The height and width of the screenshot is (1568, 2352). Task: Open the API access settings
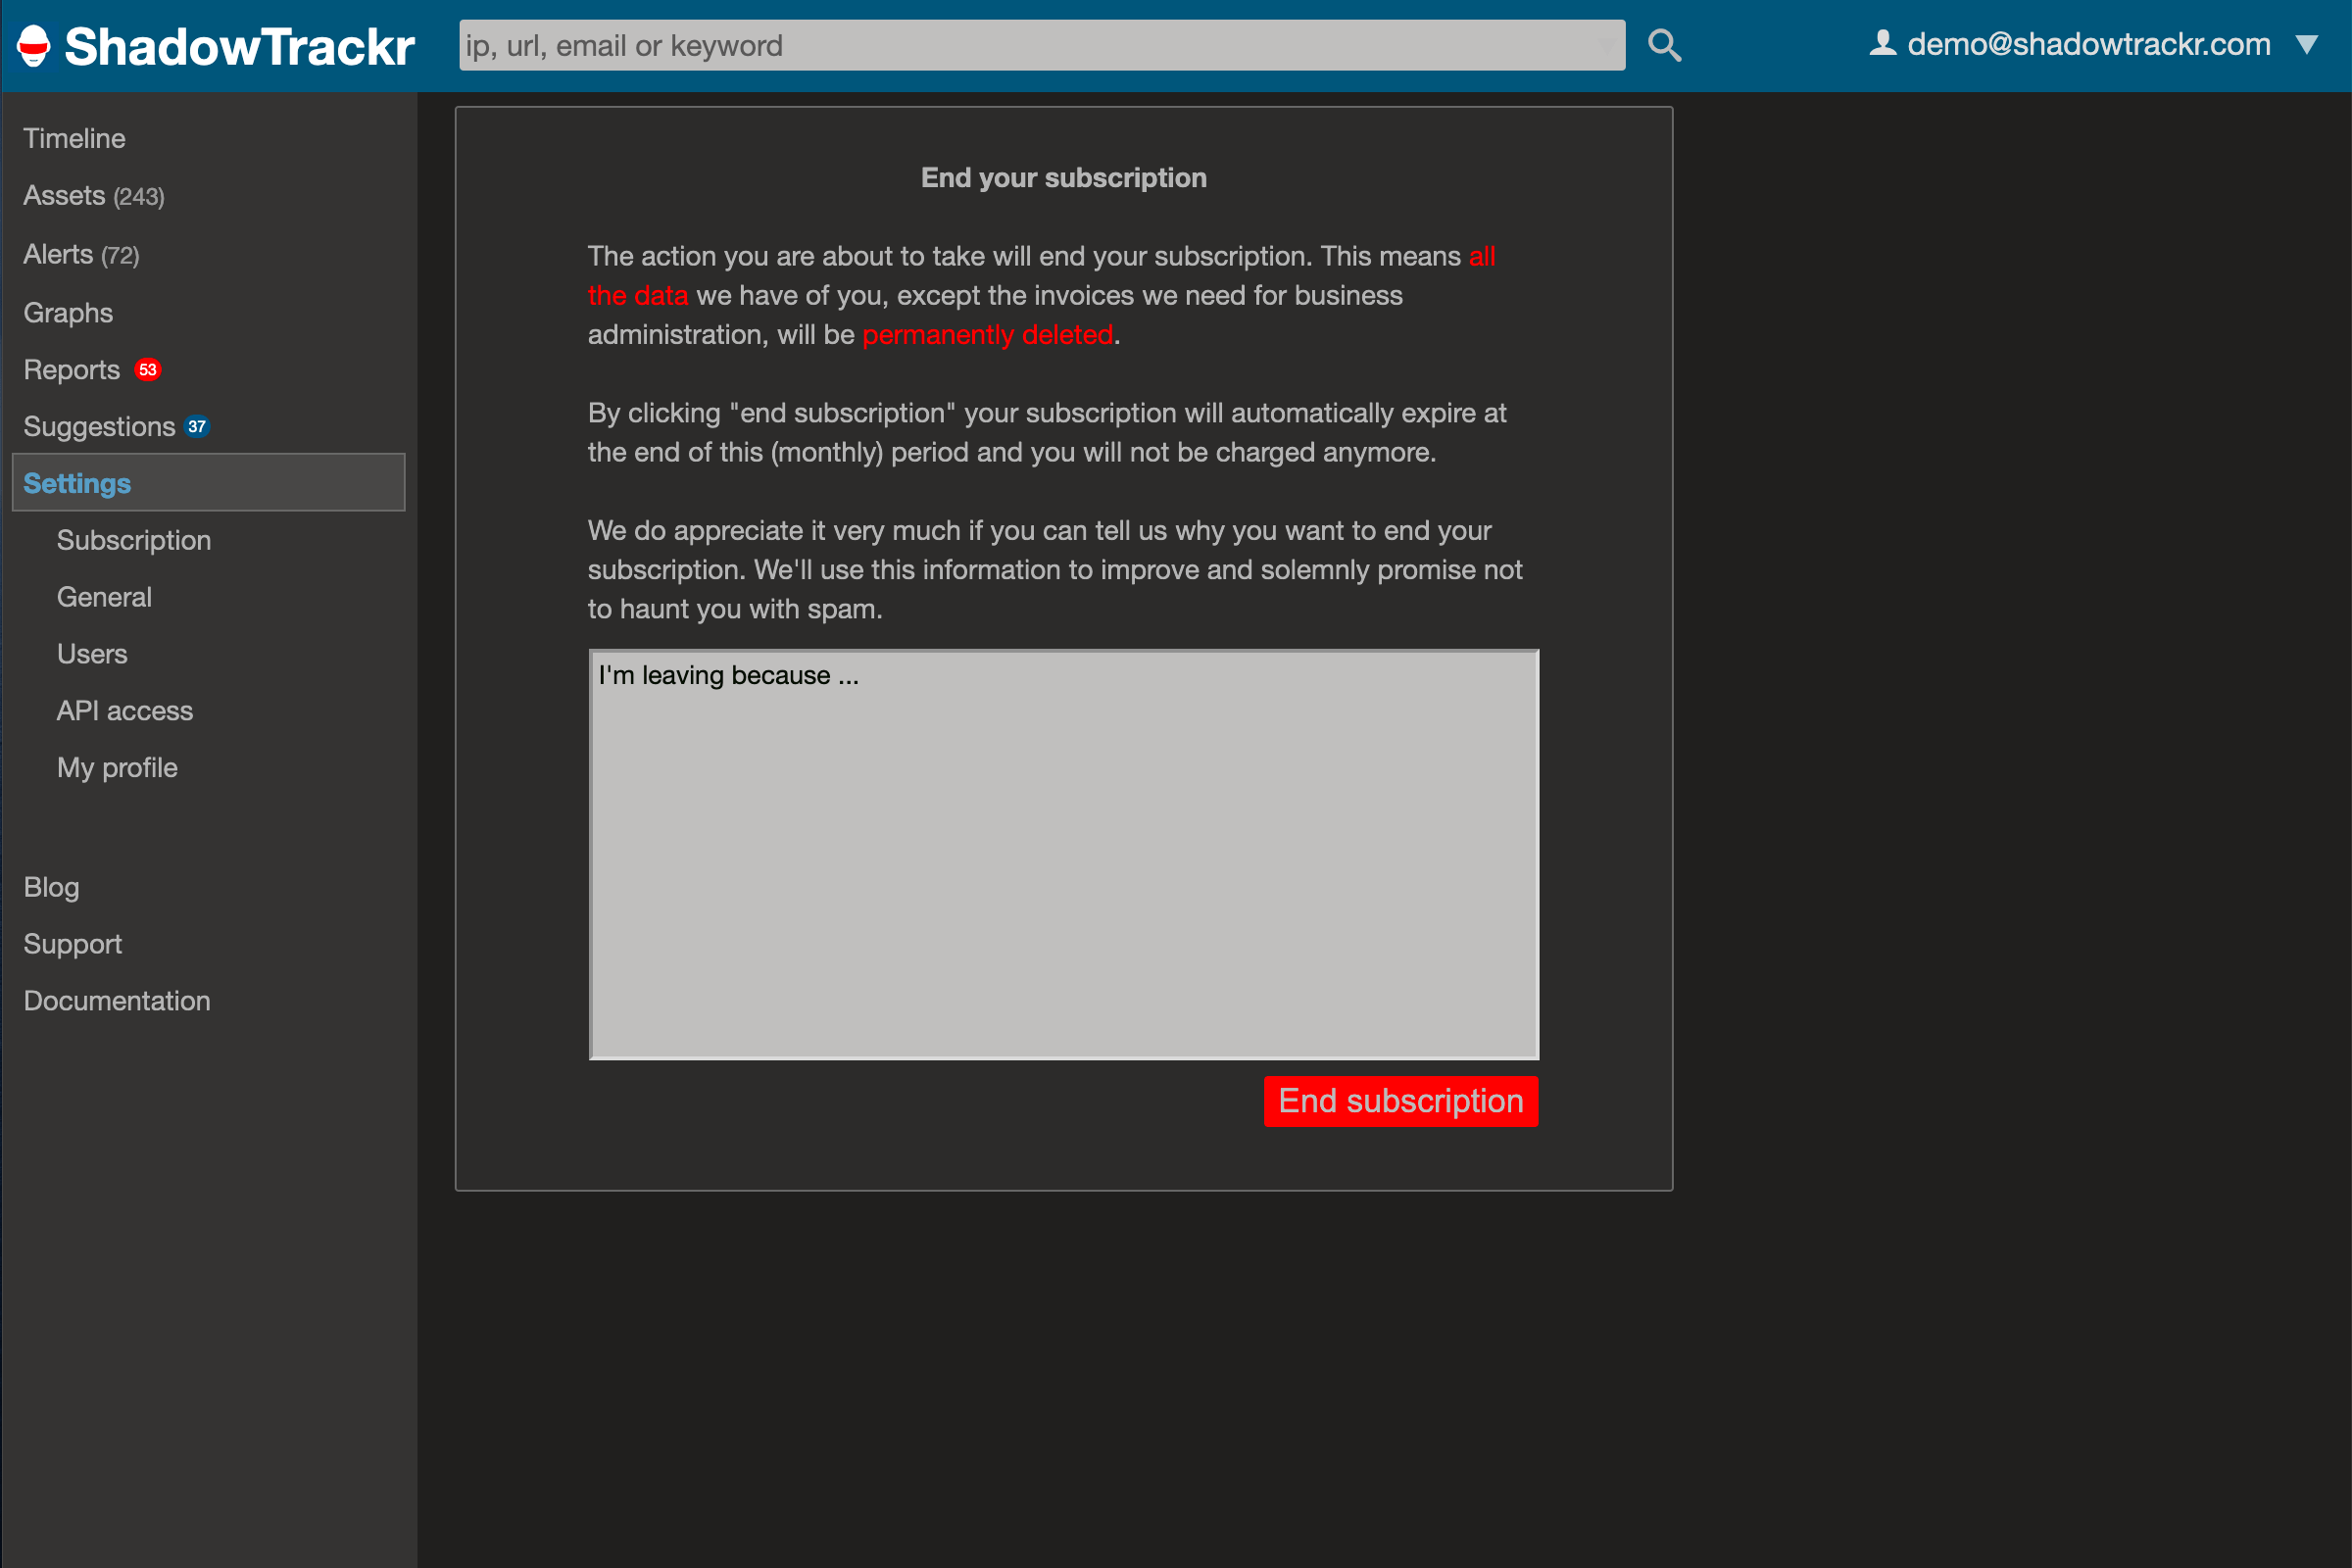pyautogui.click(x=124, y=710)
